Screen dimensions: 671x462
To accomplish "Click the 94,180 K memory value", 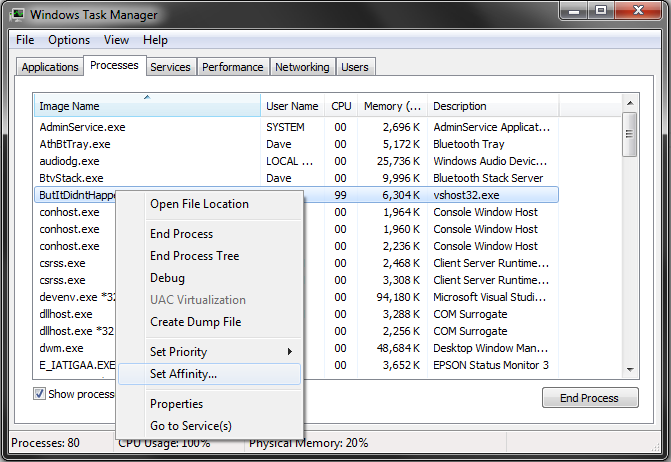I will [x=398, y=297].
